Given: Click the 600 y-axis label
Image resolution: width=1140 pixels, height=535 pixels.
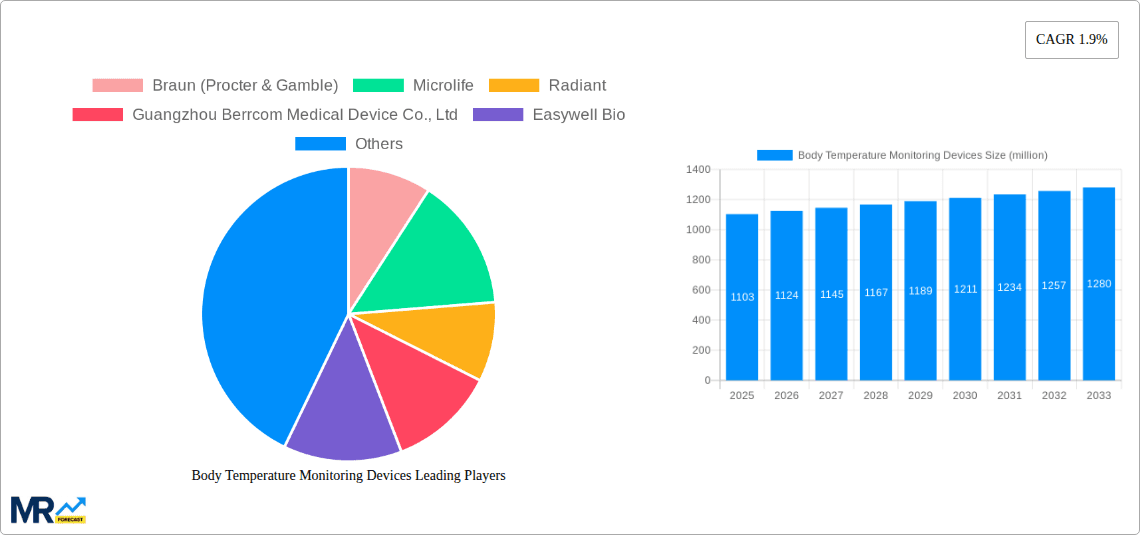Looking at the screenshot, I should pyautogui.click(x=701, y=290).
